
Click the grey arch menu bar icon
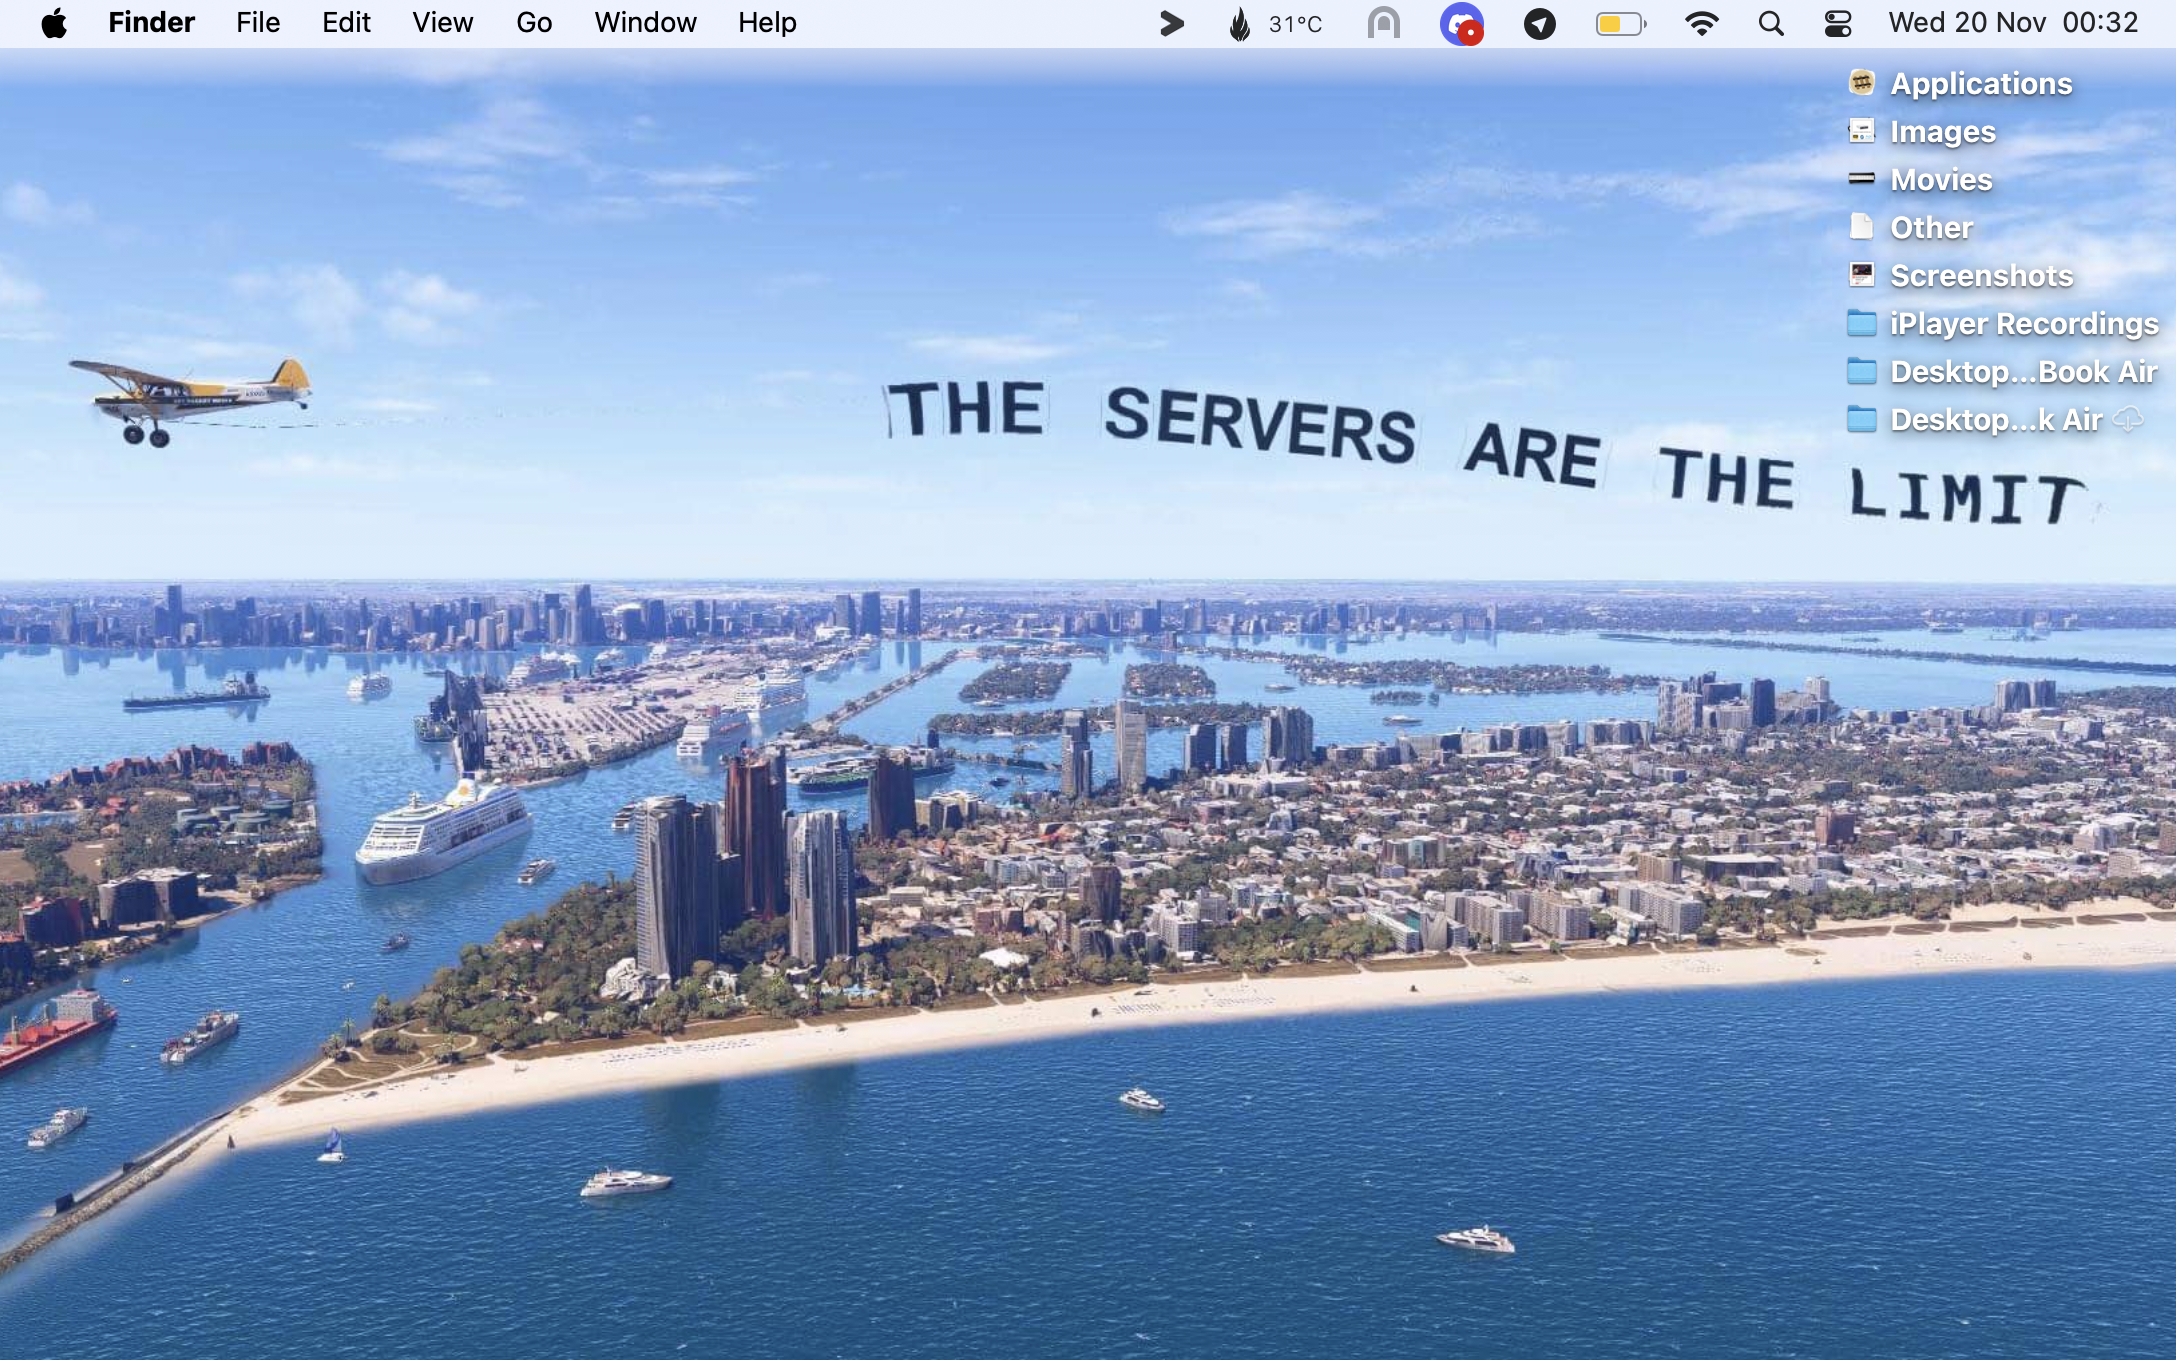click(x=1384, y=23)
